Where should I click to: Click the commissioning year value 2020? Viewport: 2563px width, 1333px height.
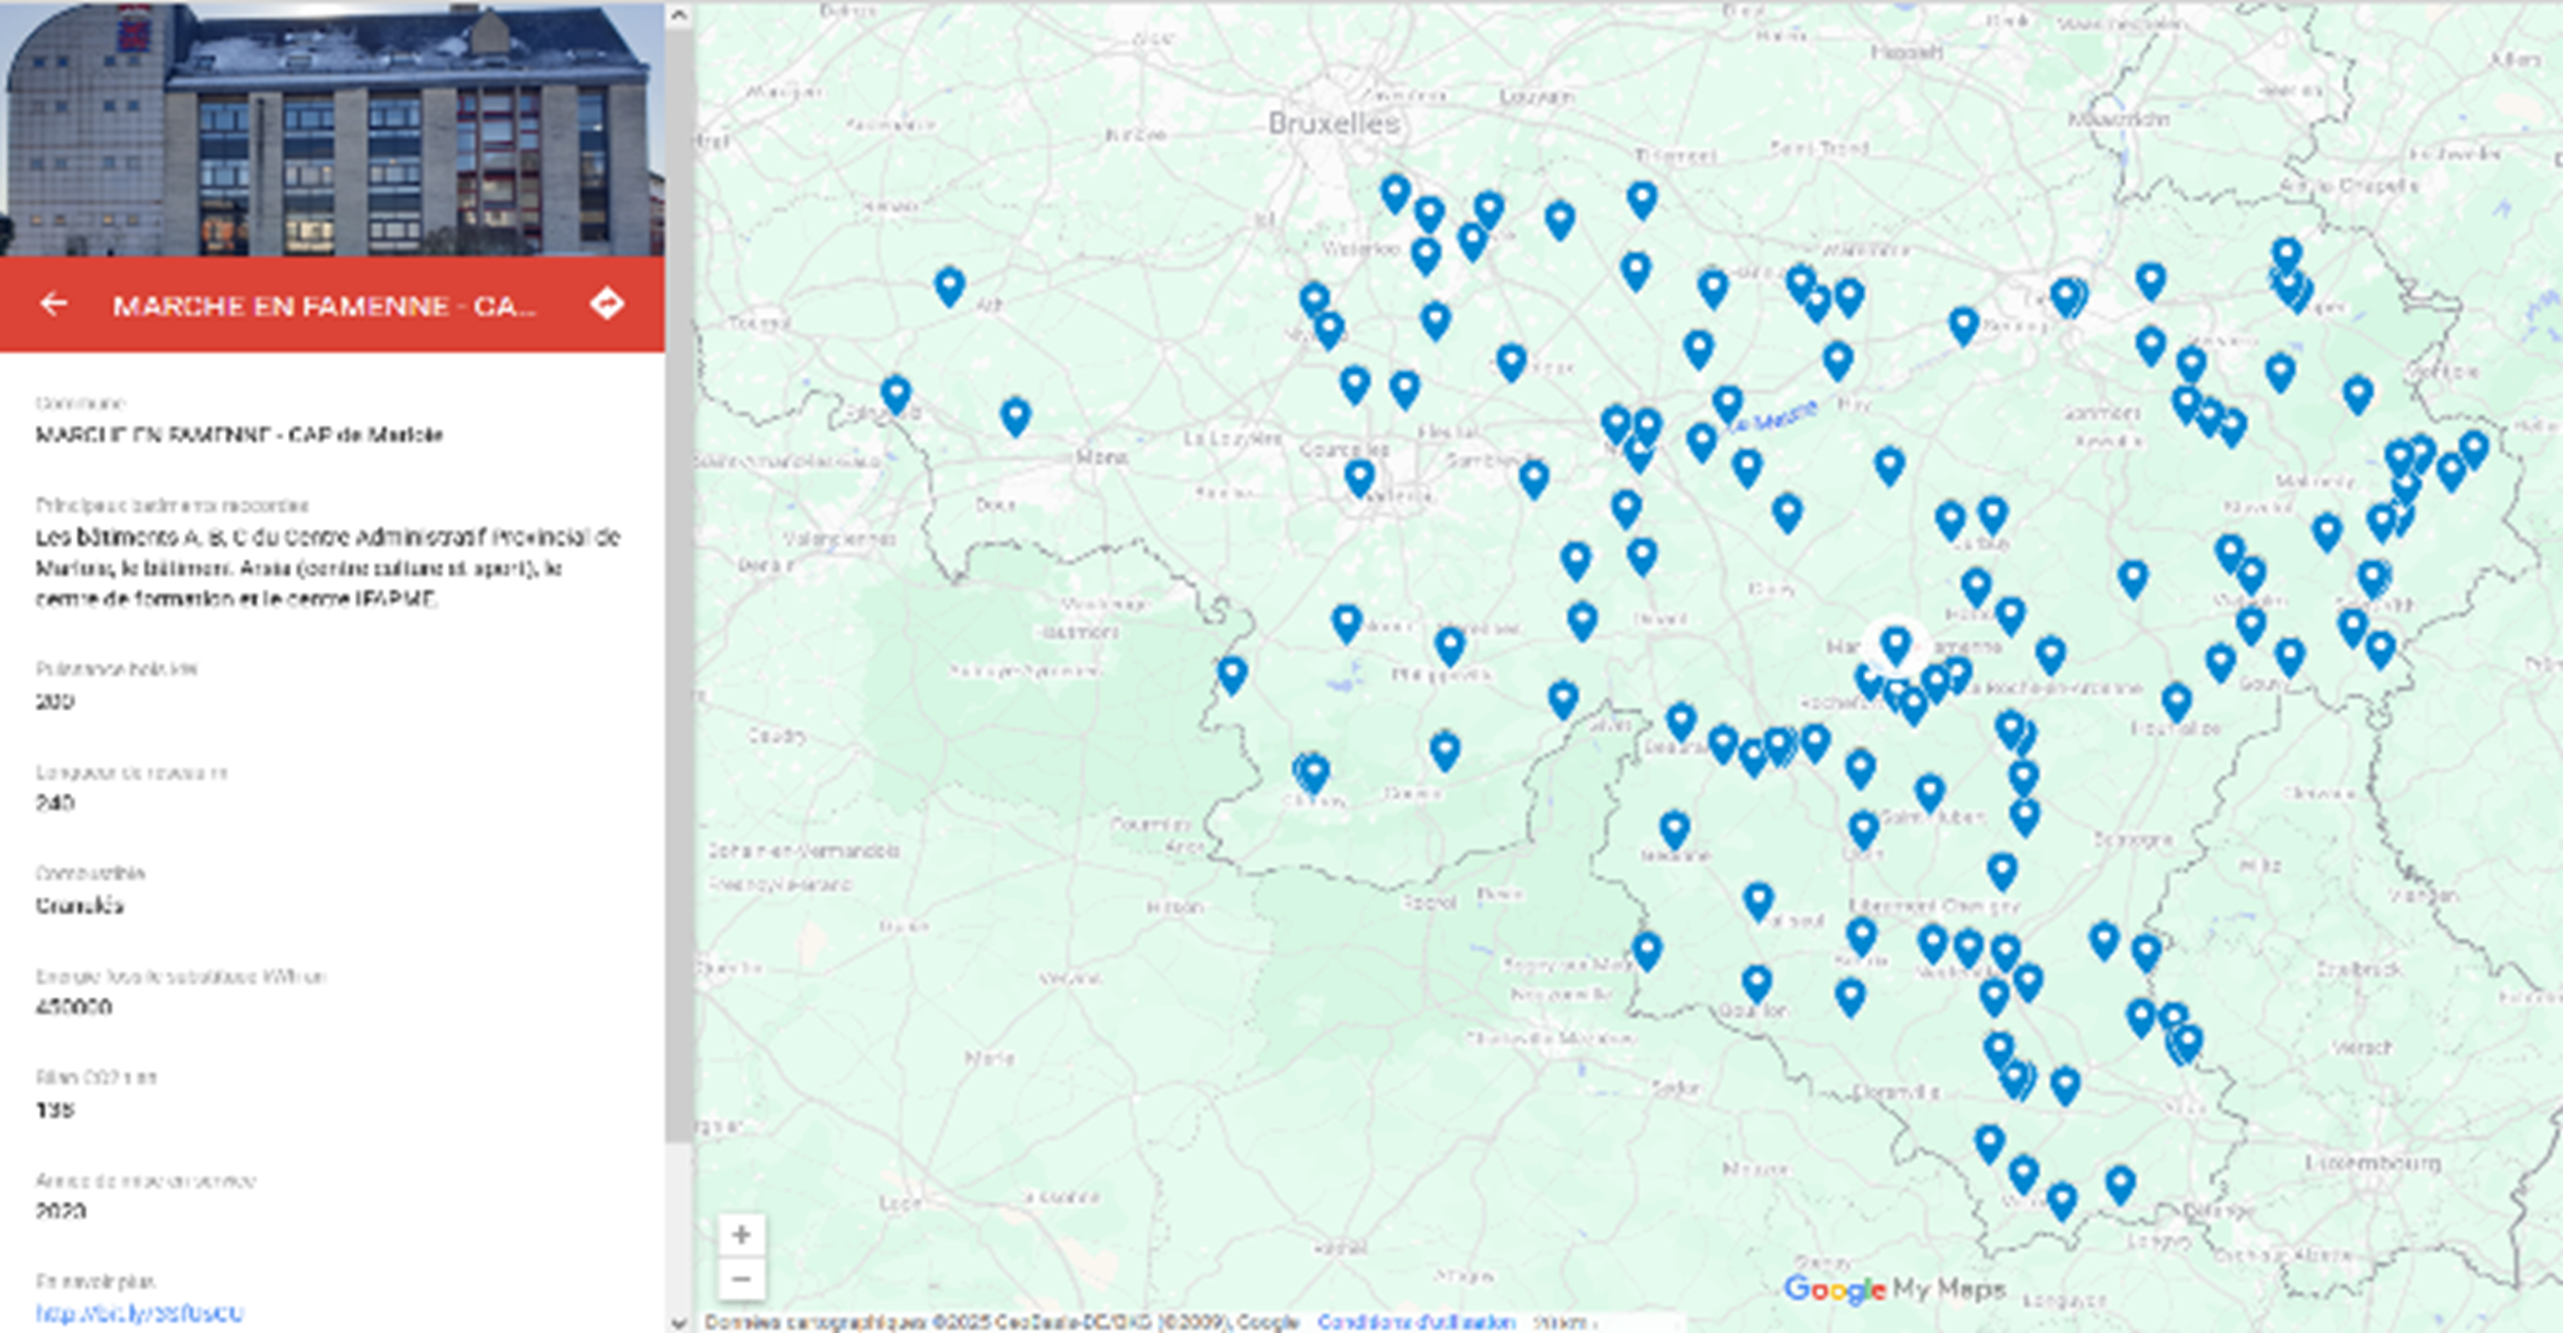coord(60,1211)
